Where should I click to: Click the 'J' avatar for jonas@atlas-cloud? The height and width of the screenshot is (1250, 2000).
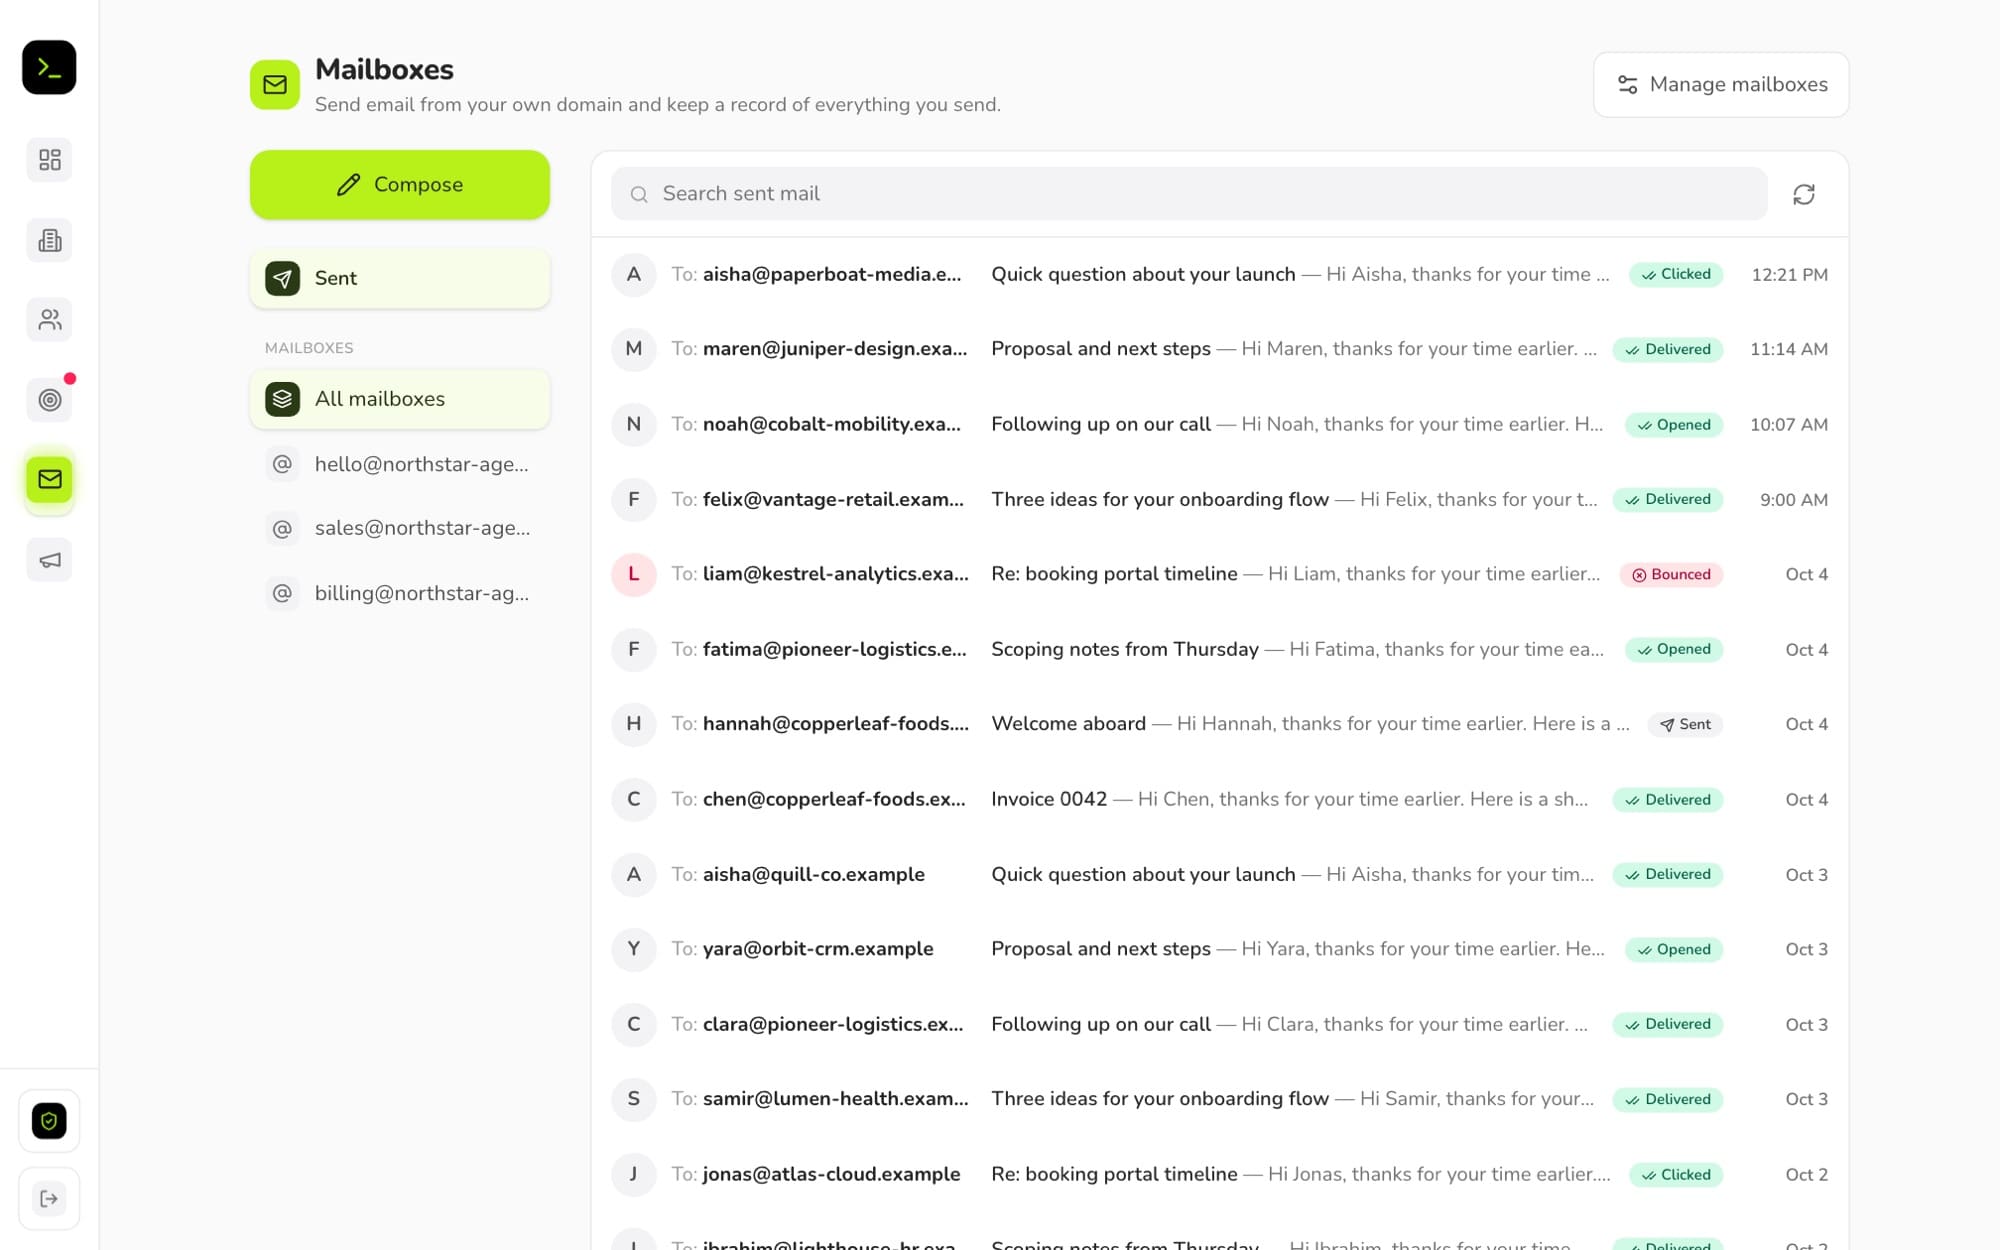[x=634, y=1174]
